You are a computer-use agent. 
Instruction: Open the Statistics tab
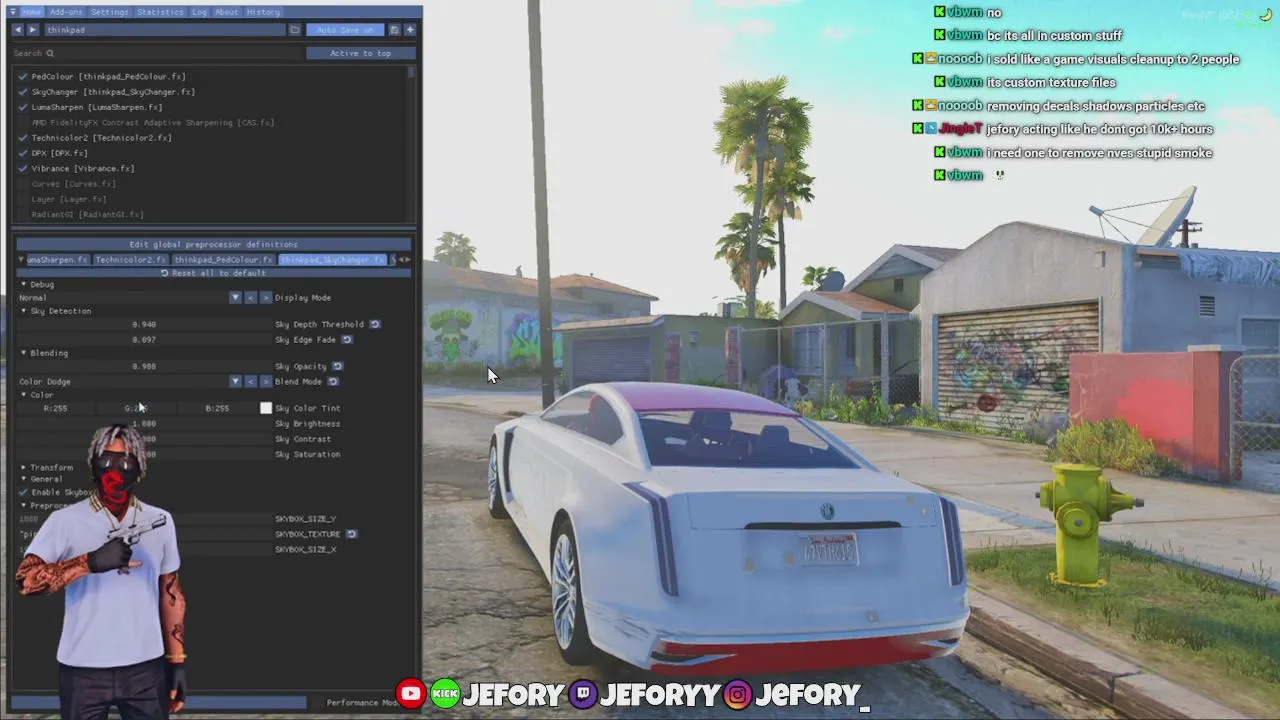[160, 12]
